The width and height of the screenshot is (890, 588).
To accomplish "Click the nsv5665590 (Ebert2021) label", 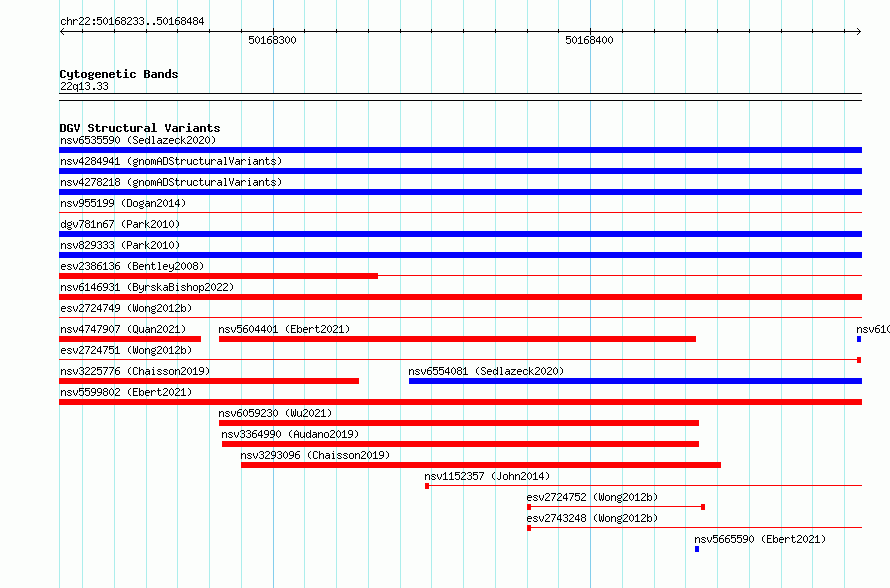I will (x=760, y=539).
